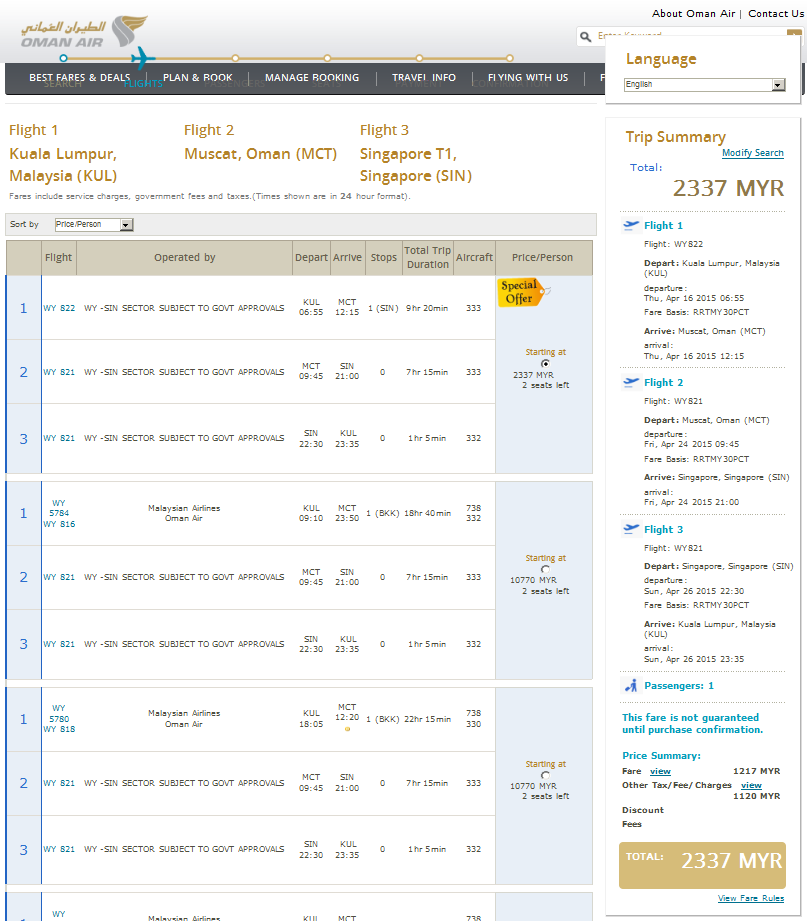Viewport: 807px width, 921px height.
Task: Open Flying With Us menu
Action: click(528, 78)
